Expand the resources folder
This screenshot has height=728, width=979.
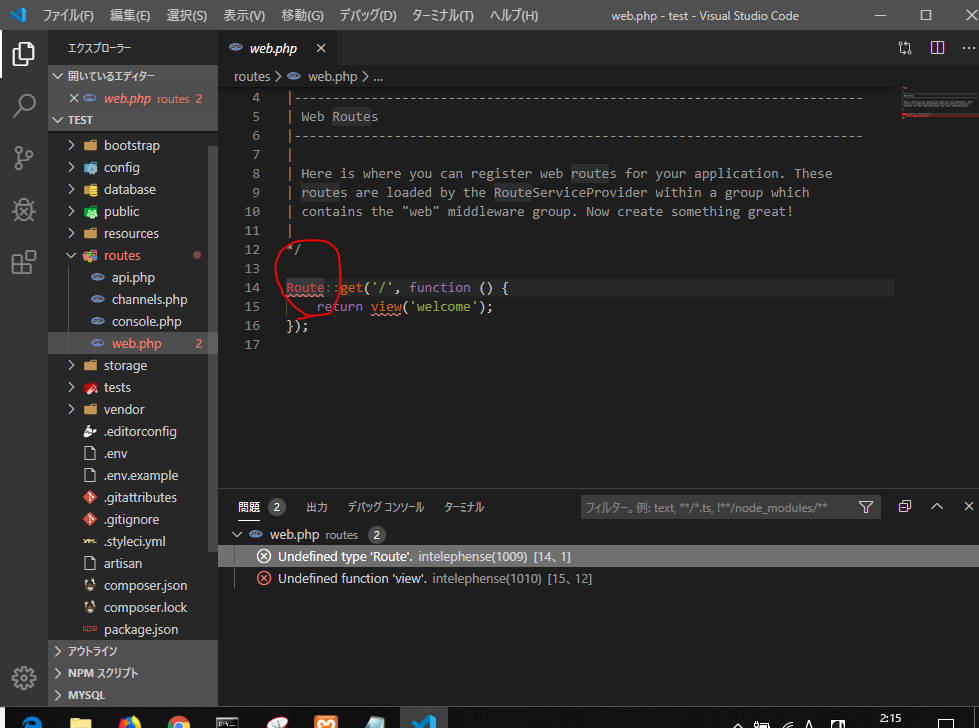pos(71,233)
